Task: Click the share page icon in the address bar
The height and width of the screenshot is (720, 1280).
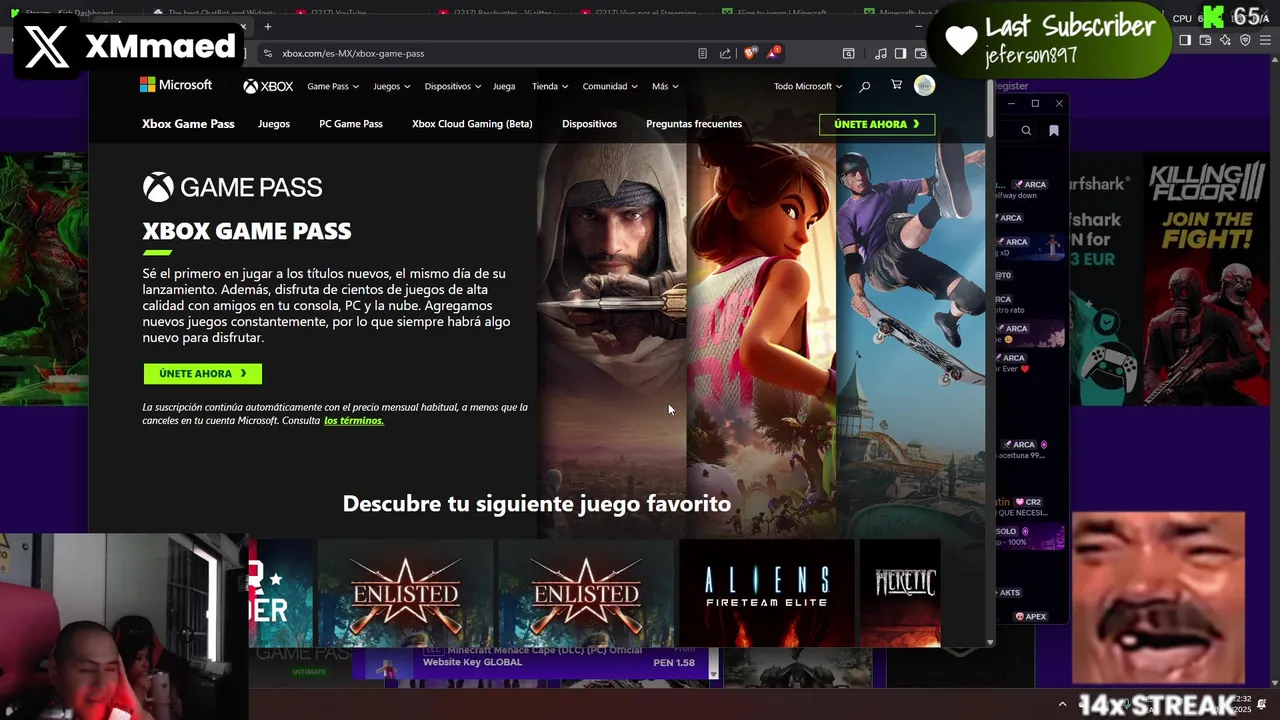Action: pyautogui.click(x=725, y=53)
